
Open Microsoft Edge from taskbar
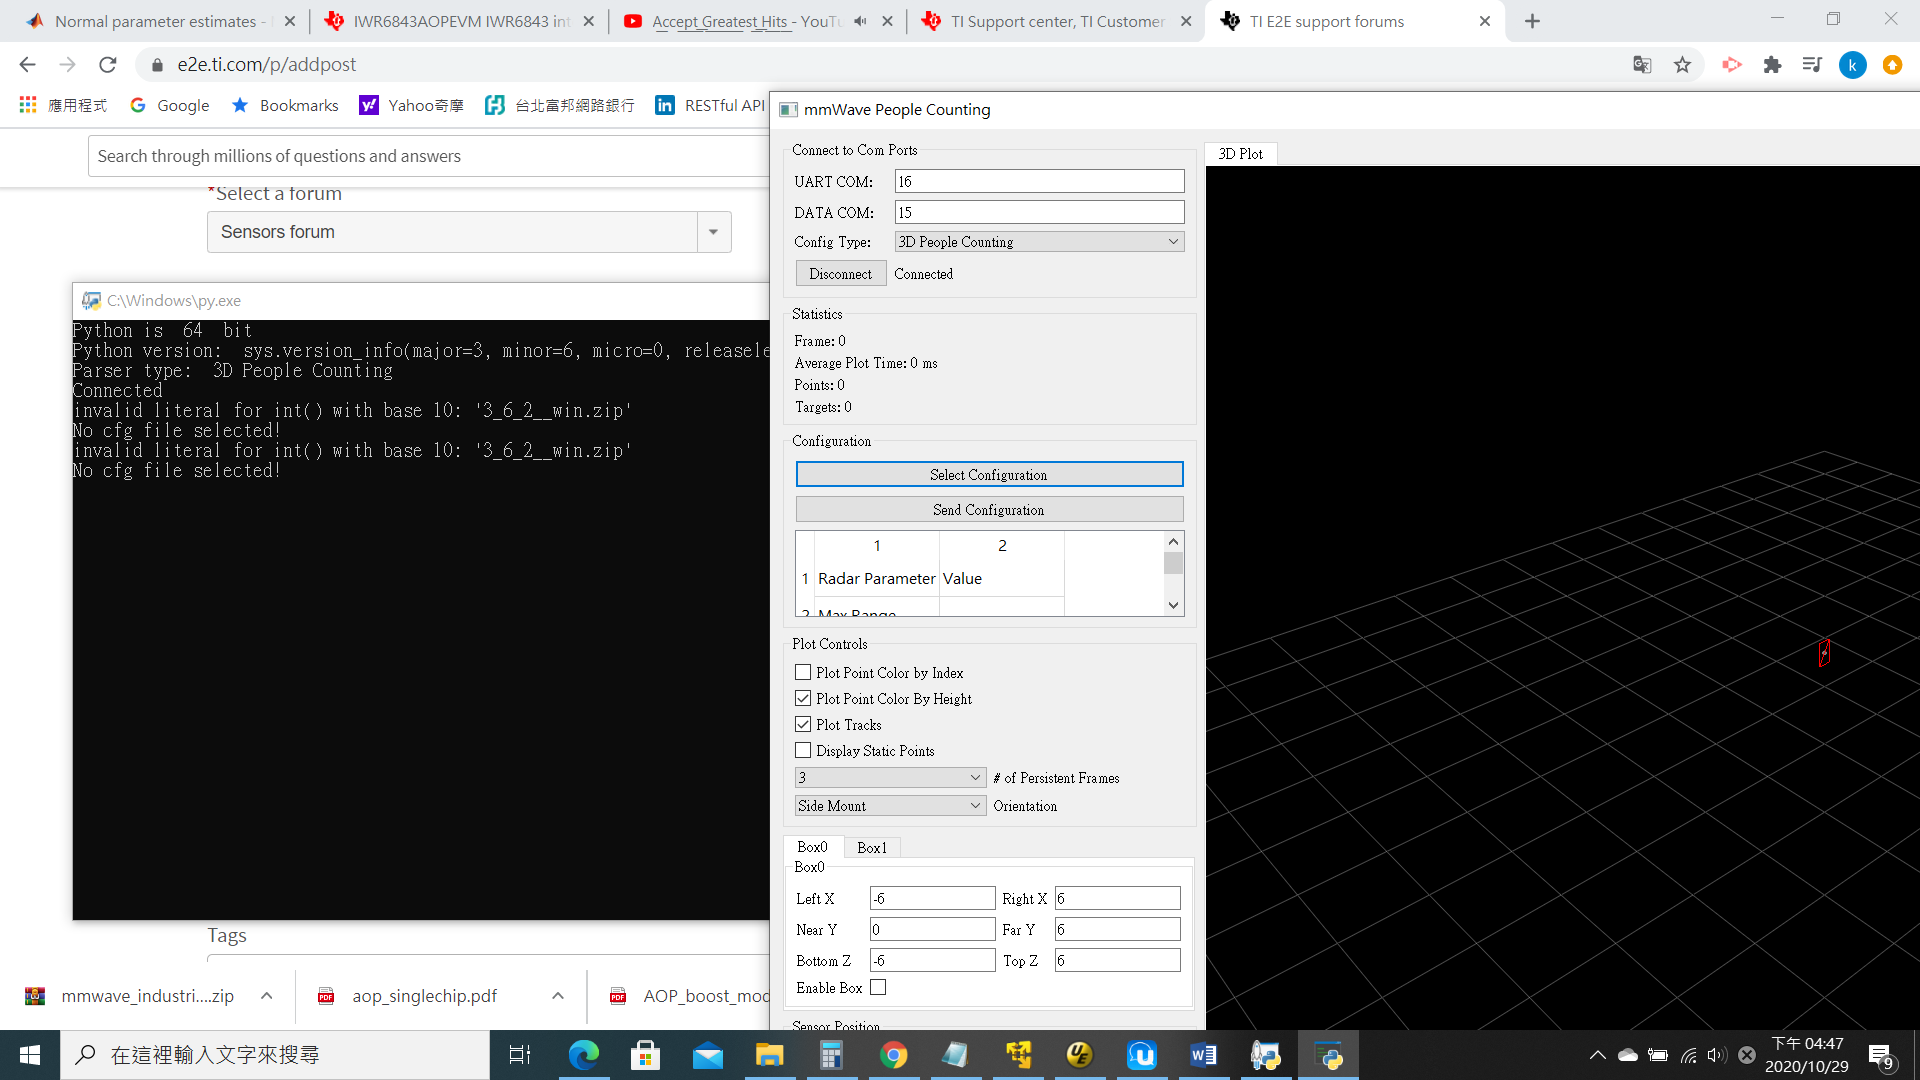pos(583,1055)
